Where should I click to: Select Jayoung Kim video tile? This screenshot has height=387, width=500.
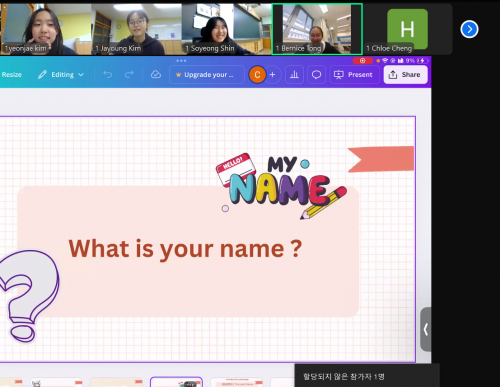pyautogui.click(x=136, y=29)
